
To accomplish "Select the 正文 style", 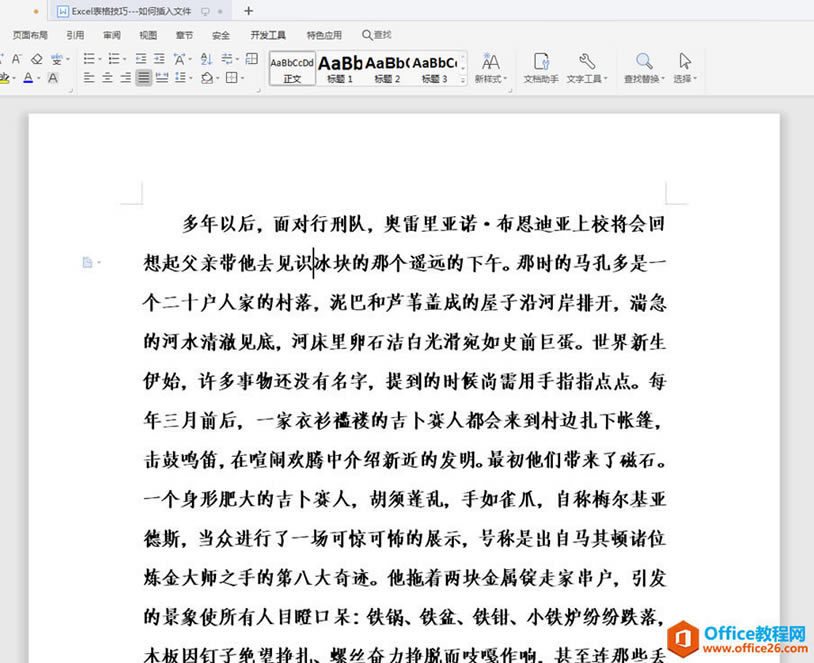I will pyautogui.click(x=292, y=68).
